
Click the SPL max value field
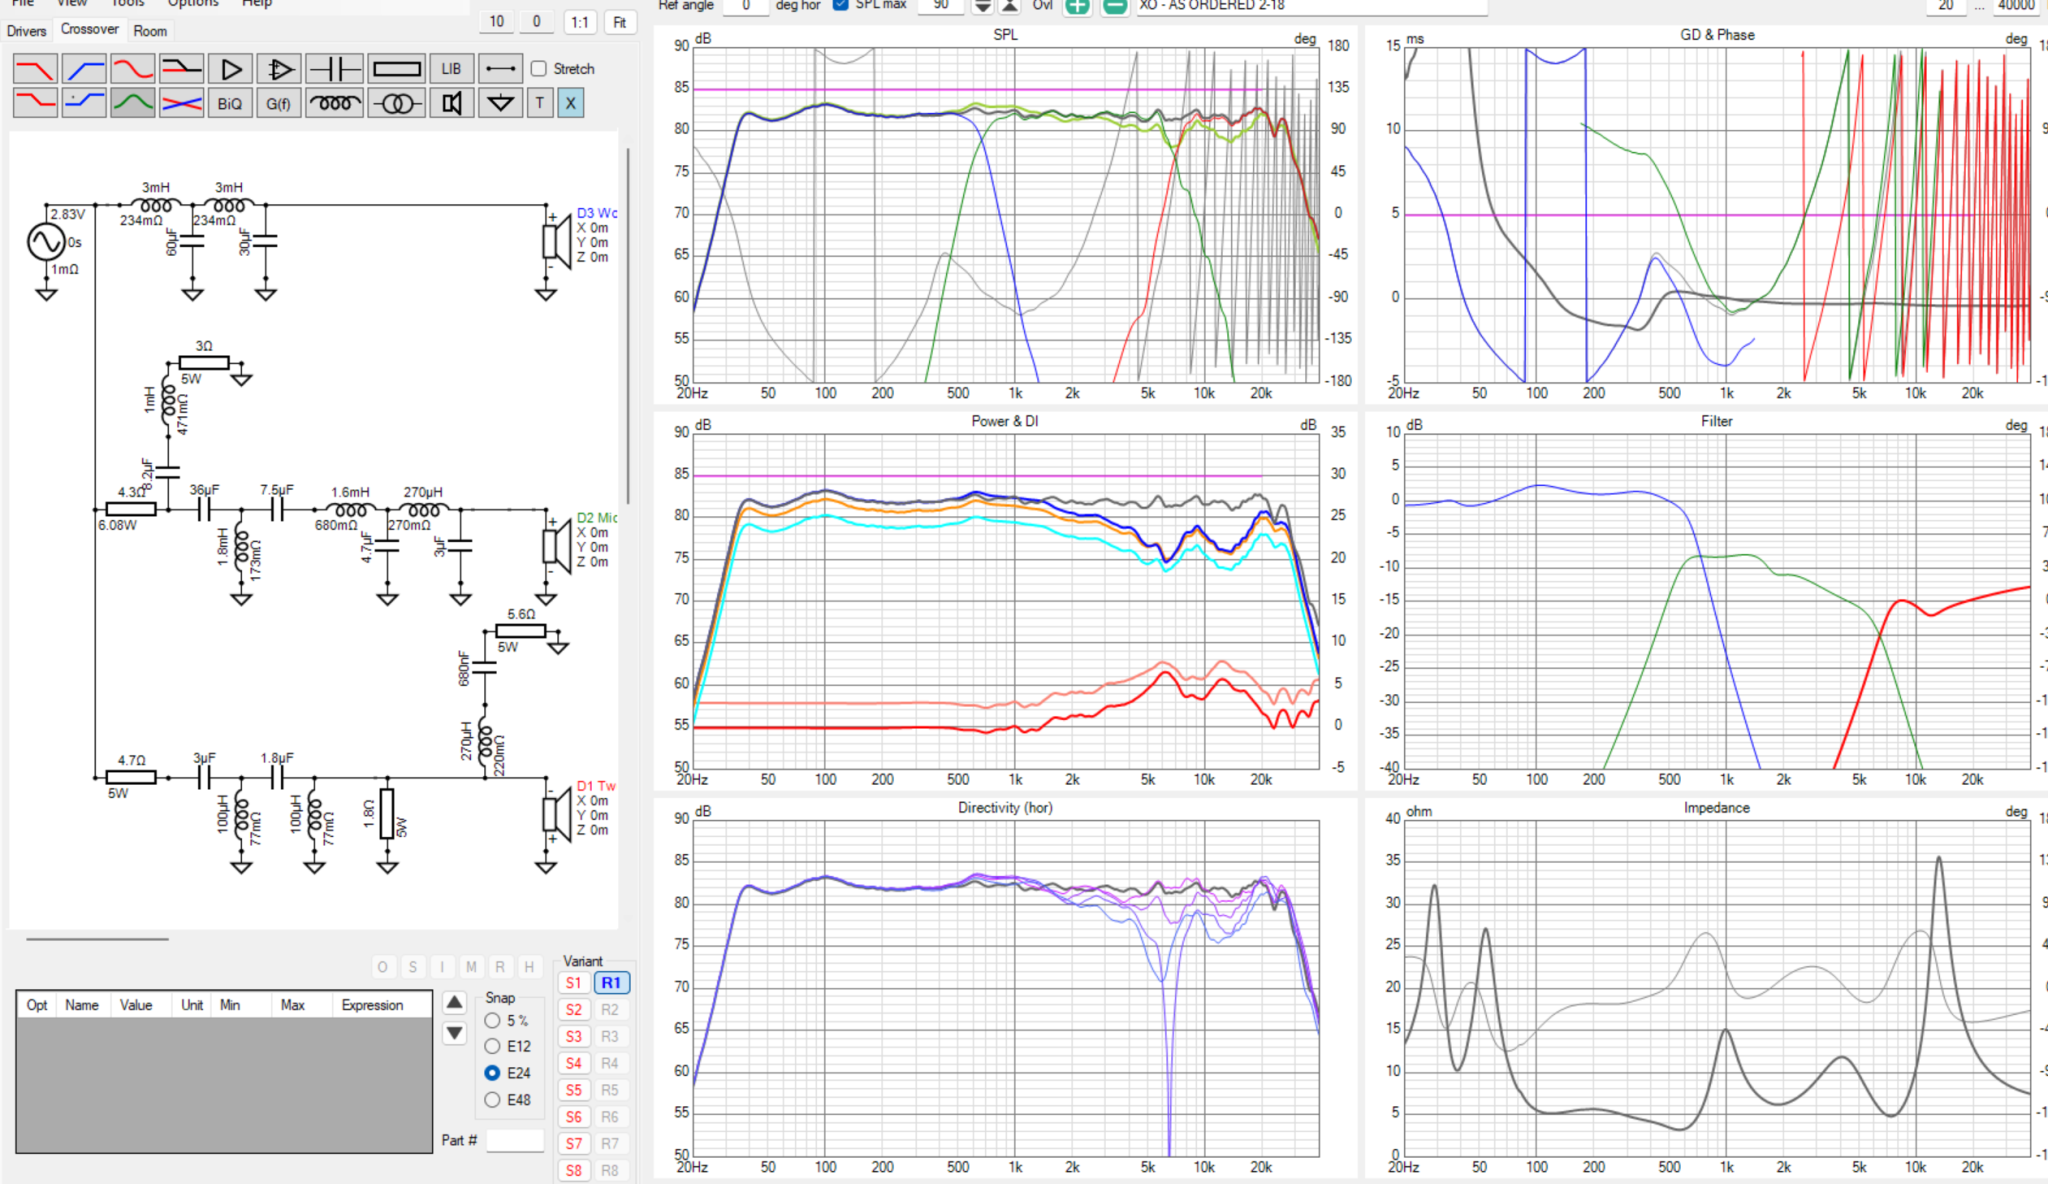pyautogui.click(x=941, y=5)
